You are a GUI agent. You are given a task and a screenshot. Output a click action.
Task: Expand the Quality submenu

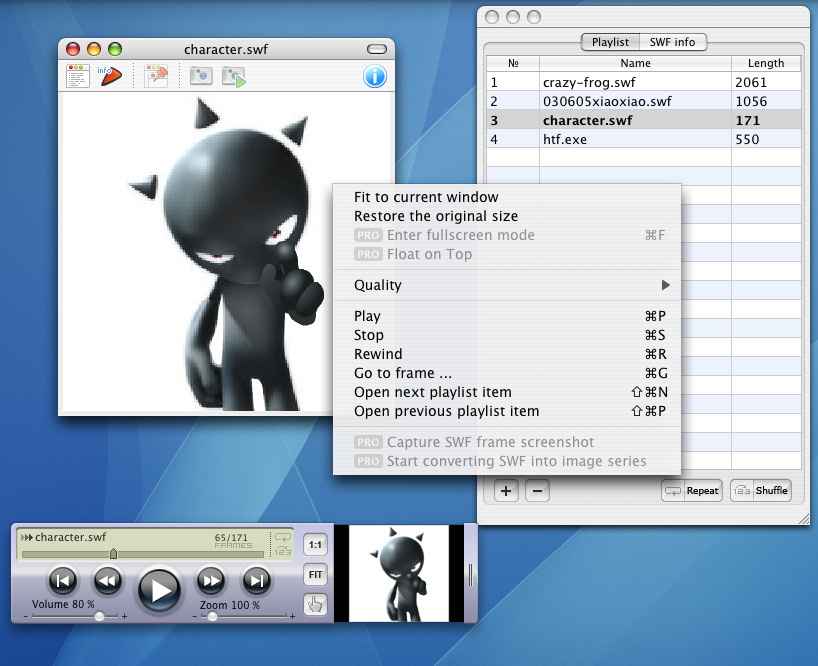(507, 285)
